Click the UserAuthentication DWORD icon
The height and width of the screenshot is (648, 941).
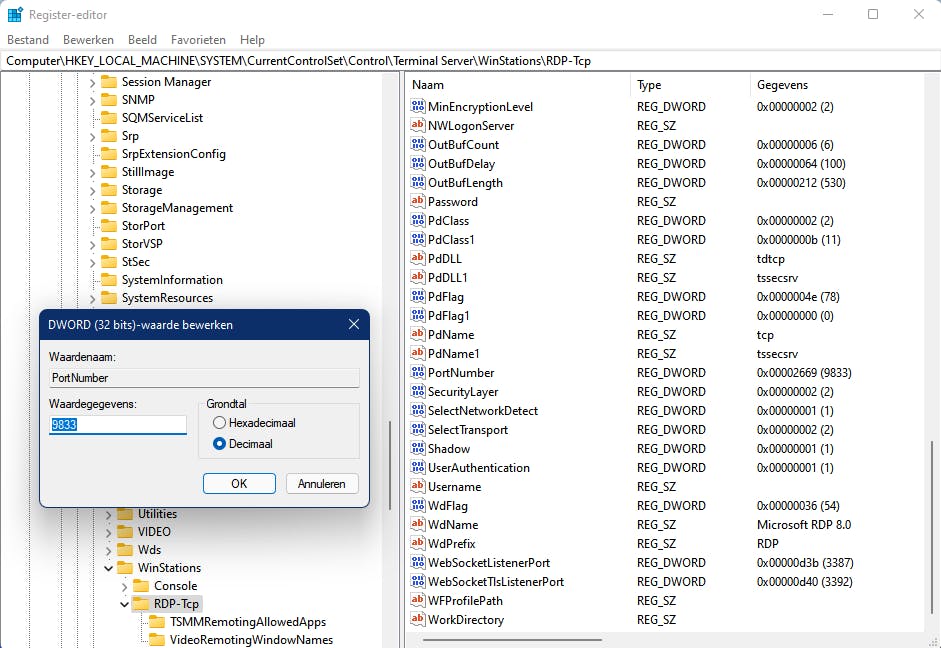coord(418,467)
